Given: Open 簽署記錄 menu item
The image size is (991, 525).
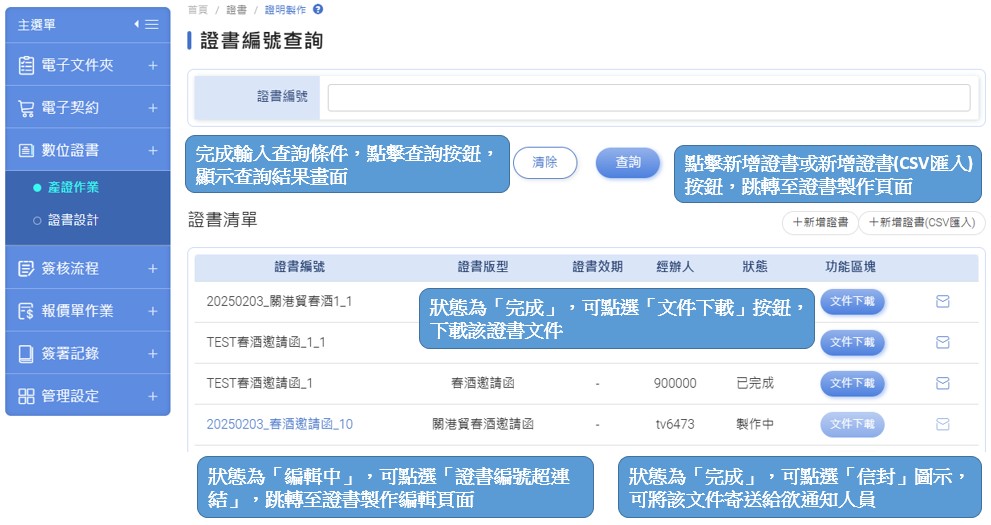Looking at the screenshot, I should point(88,353).
